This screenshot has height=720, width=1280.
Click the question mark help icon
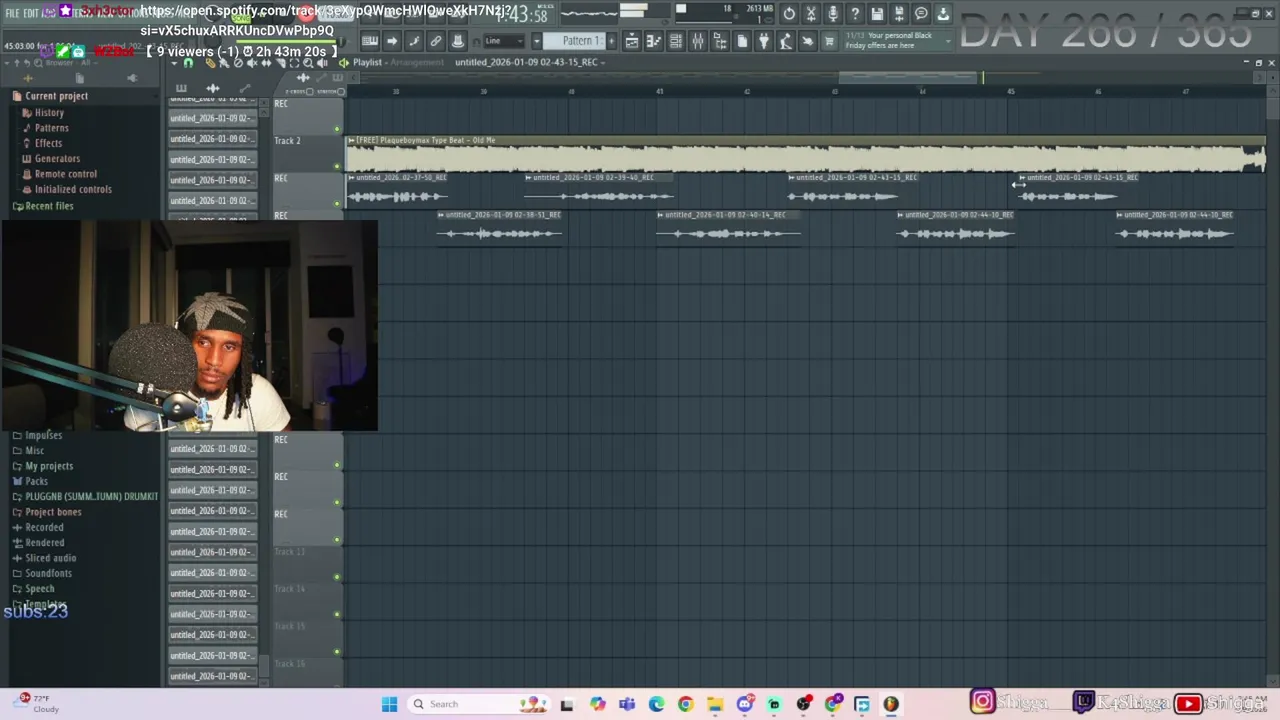(x=855, y=13)
